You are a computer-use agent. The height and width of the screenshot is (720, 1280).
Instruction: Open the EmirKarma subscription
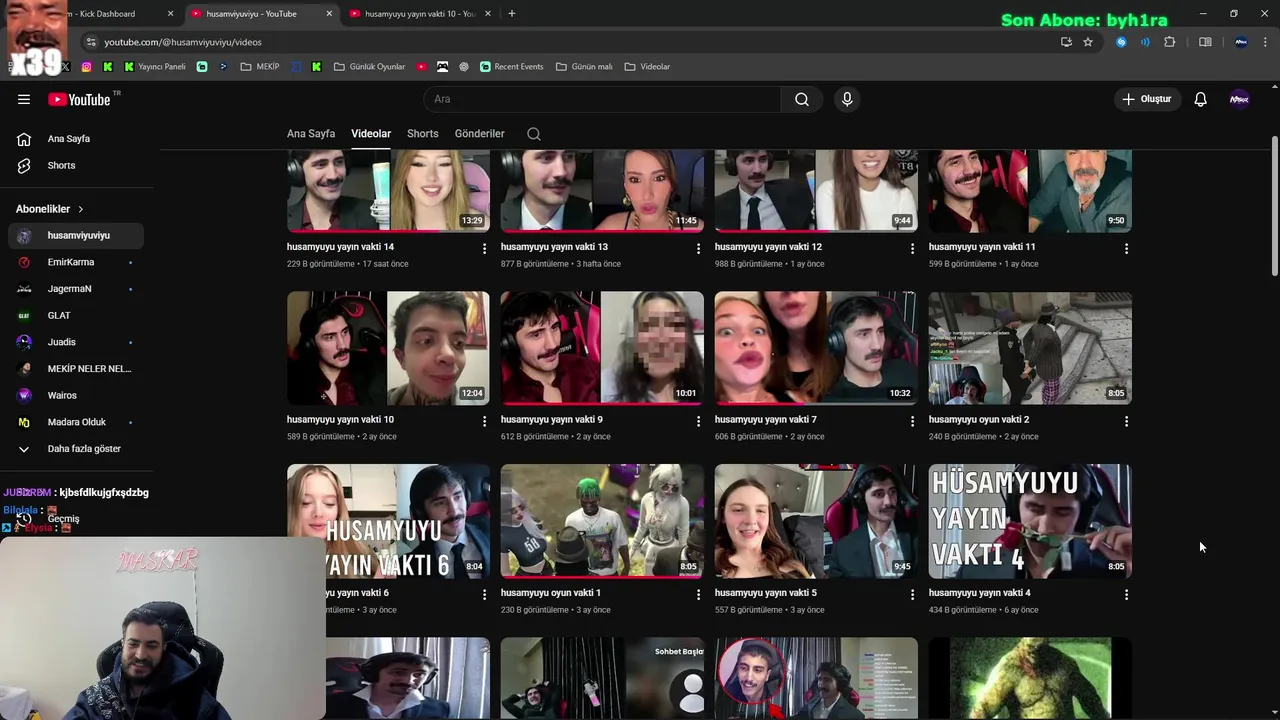coord(75,262)
